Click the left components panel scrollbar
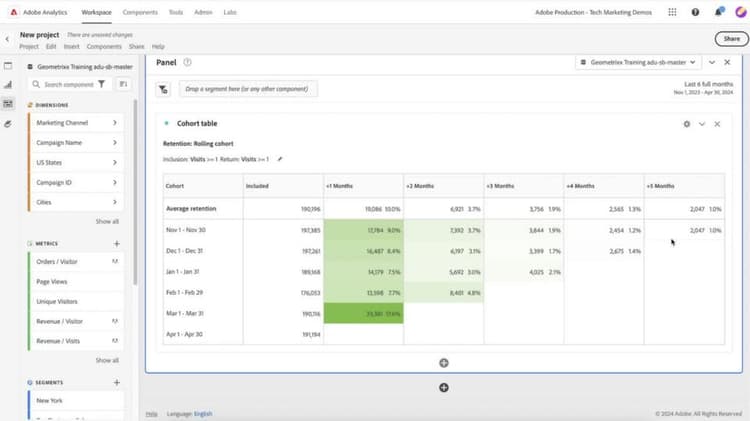 click(x=135, y=191)
